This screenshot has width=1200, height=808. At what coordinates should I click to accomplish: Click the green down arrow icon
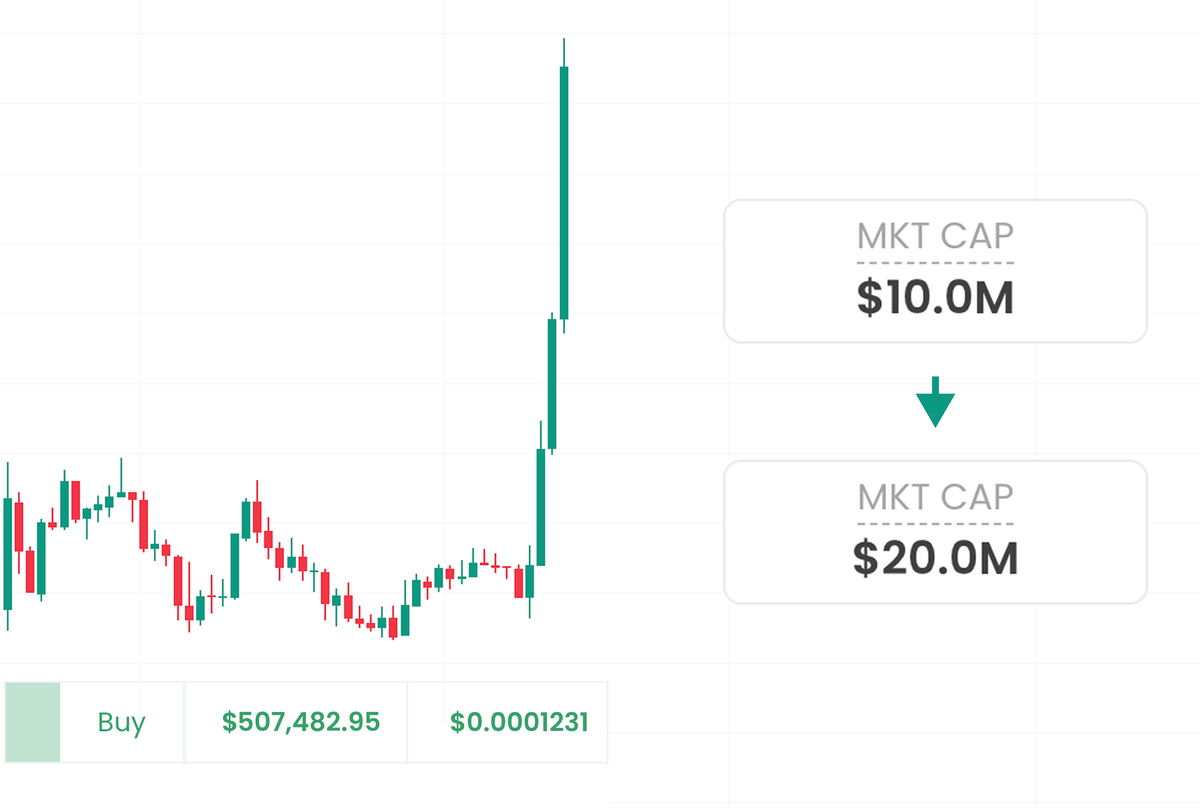click(x=935, y=402)
